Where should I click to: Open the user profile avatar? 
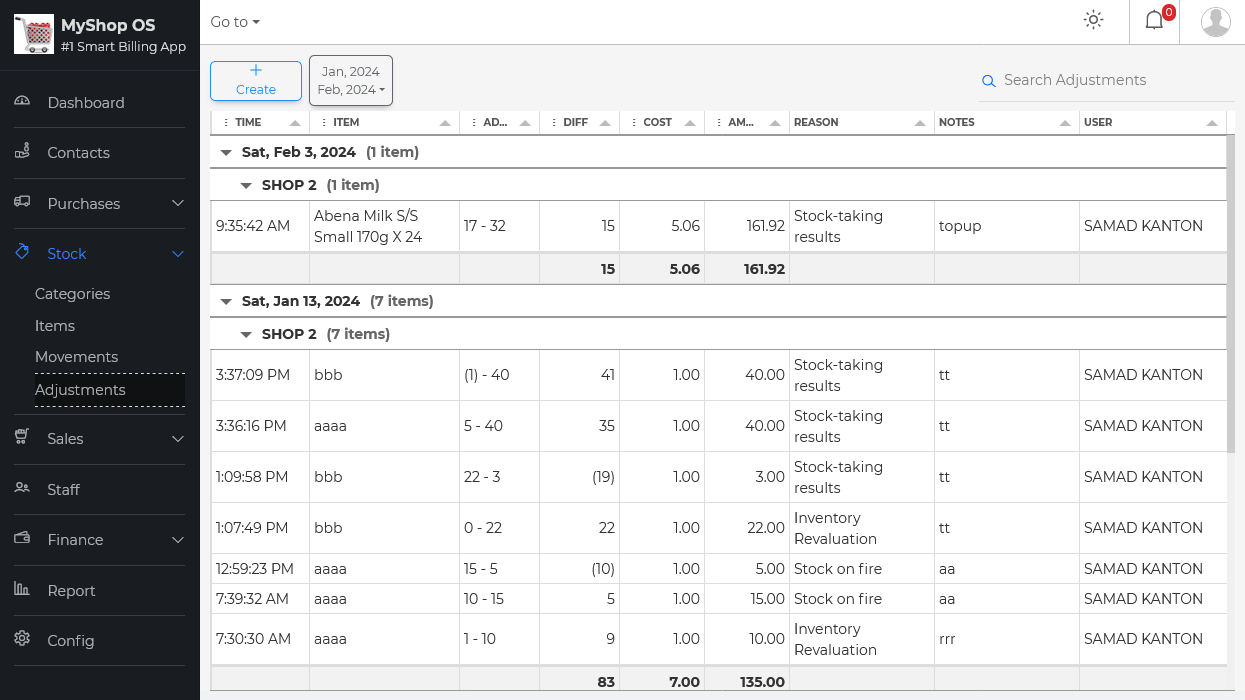click(x=1215, y=21)
